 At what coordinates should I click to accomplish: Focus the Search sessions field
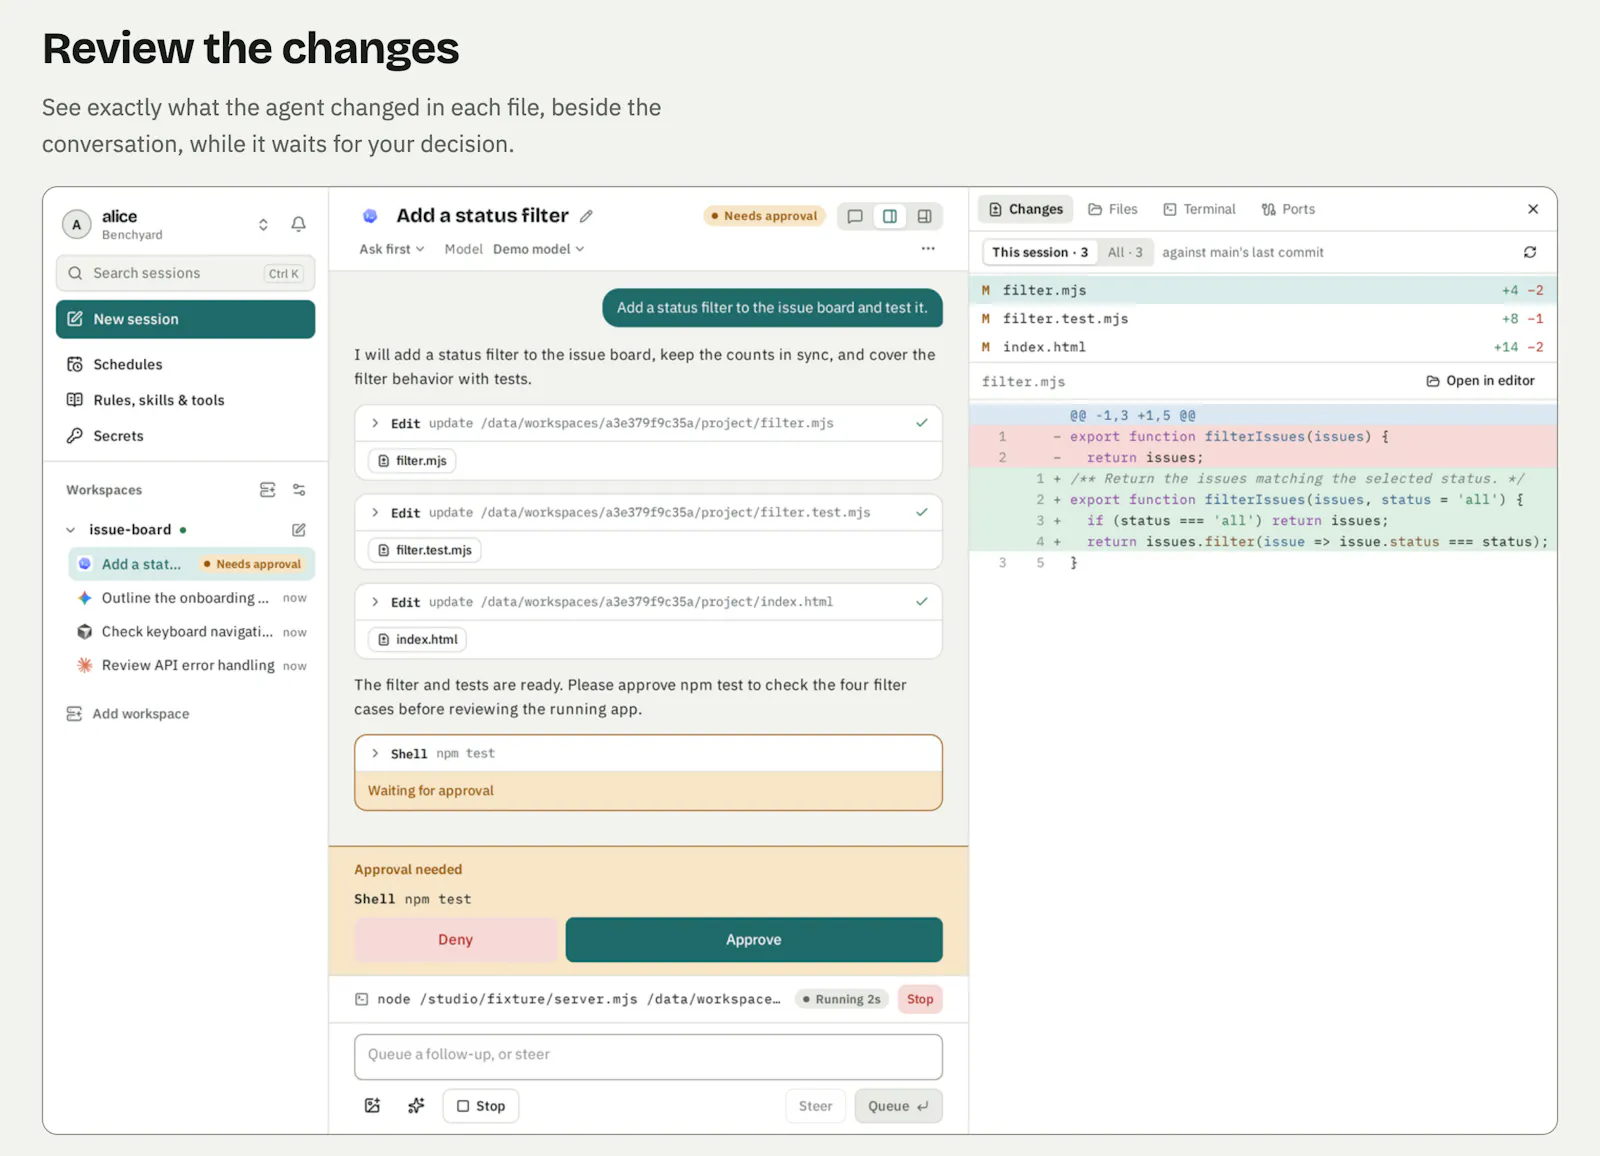(x=185, y=273)
